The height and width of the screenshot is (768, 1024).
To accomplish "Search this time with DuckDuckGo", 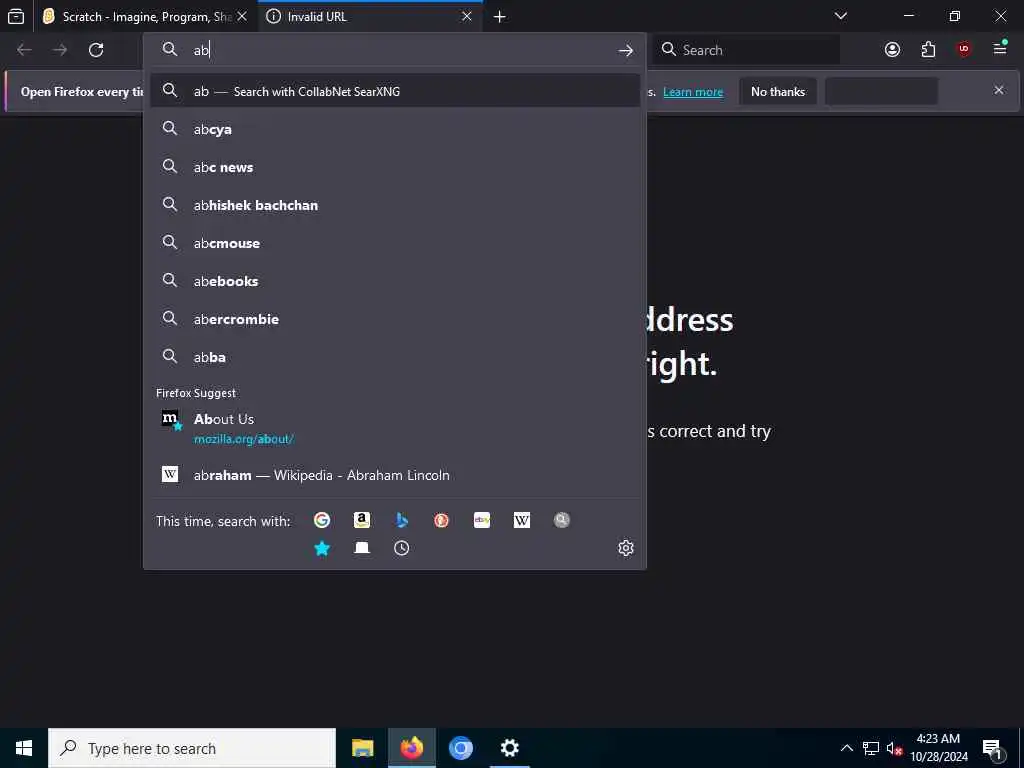I will pos(441,520).
